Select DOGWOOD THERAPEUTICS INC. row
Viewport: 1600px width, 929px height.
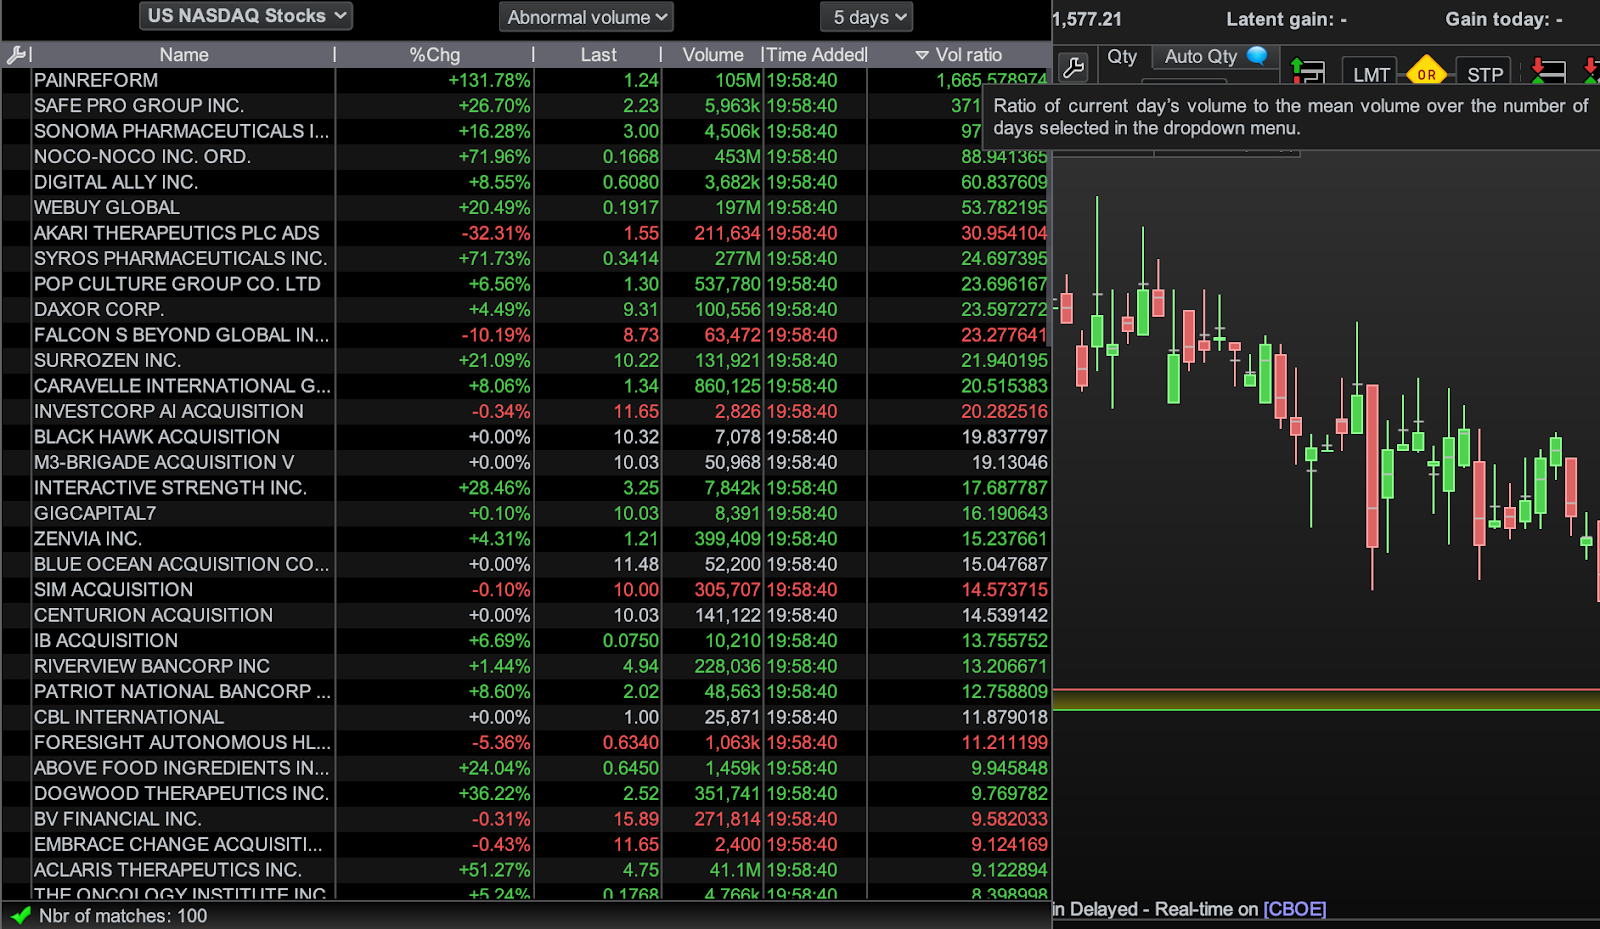pos(526,793)
